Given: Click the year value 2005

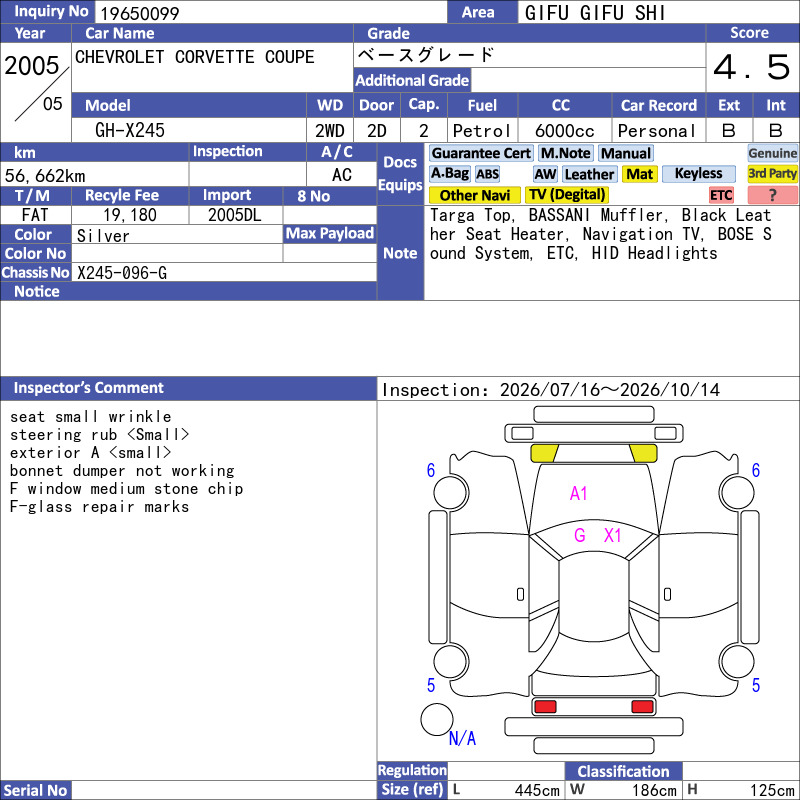Looking at the screenshot, I should click(x=32, y=65).
